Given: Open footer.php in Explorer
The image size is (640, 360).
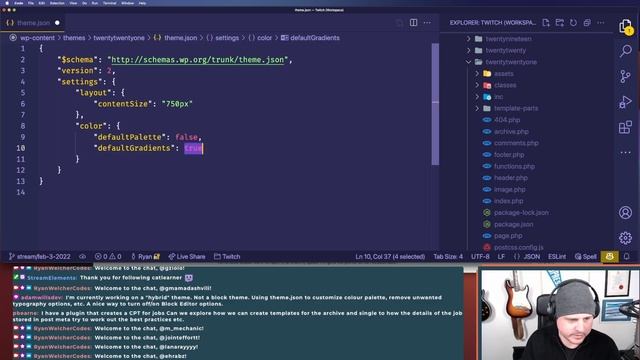Looking at the screenshot, I should click(x=509, y=155).
